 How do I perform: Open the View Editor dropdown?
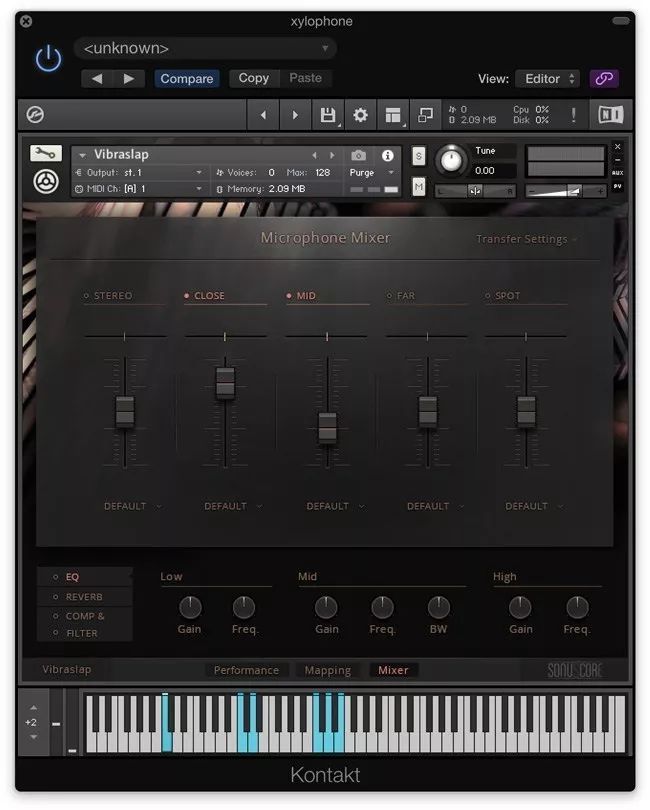(x=548, y=79)
